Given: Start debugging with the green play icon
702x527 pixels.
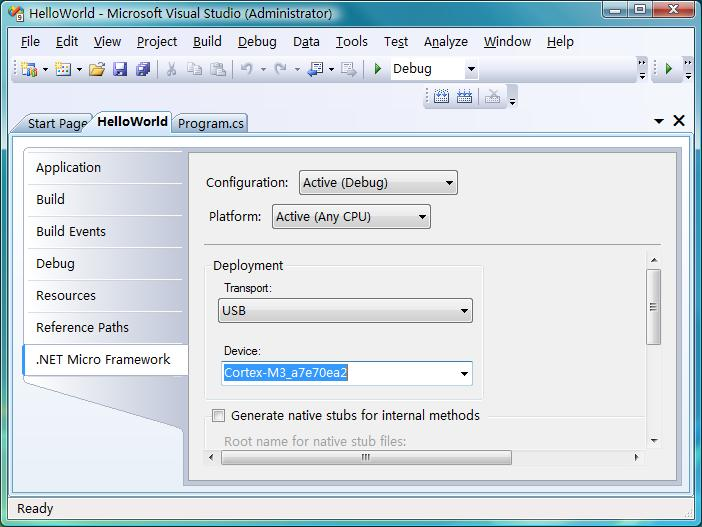Looking at the screenshot, I should (378, 69).
